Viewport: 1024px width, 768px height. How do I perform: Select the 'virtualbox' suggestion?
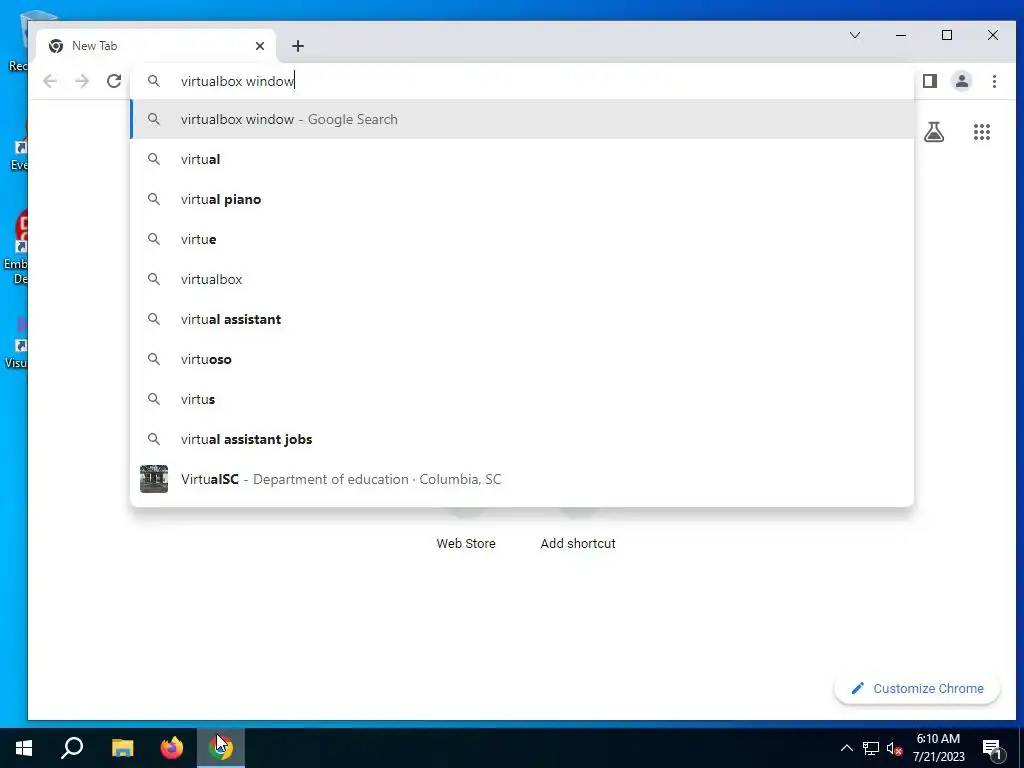pyautogui.click(x=522, y=279)
